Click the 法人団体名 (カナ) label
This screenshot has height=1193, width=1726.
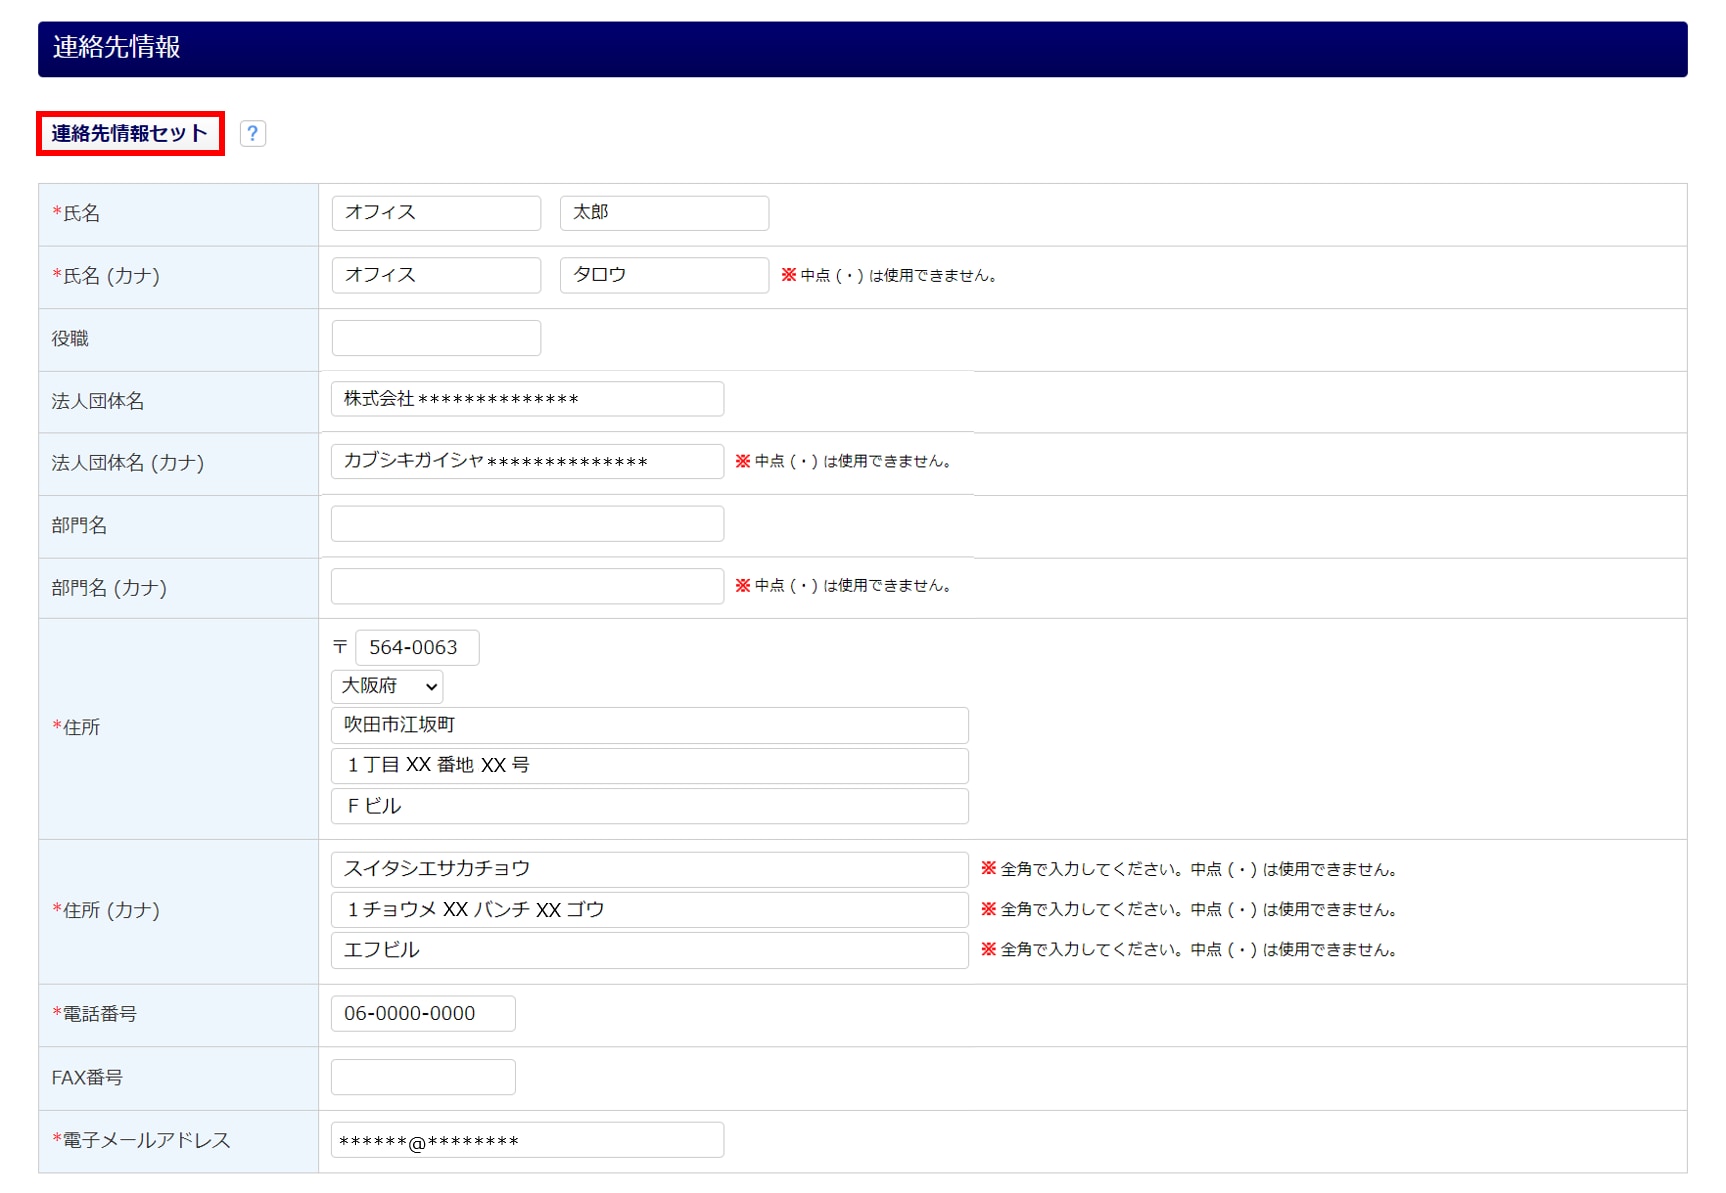tap(128, 463)
